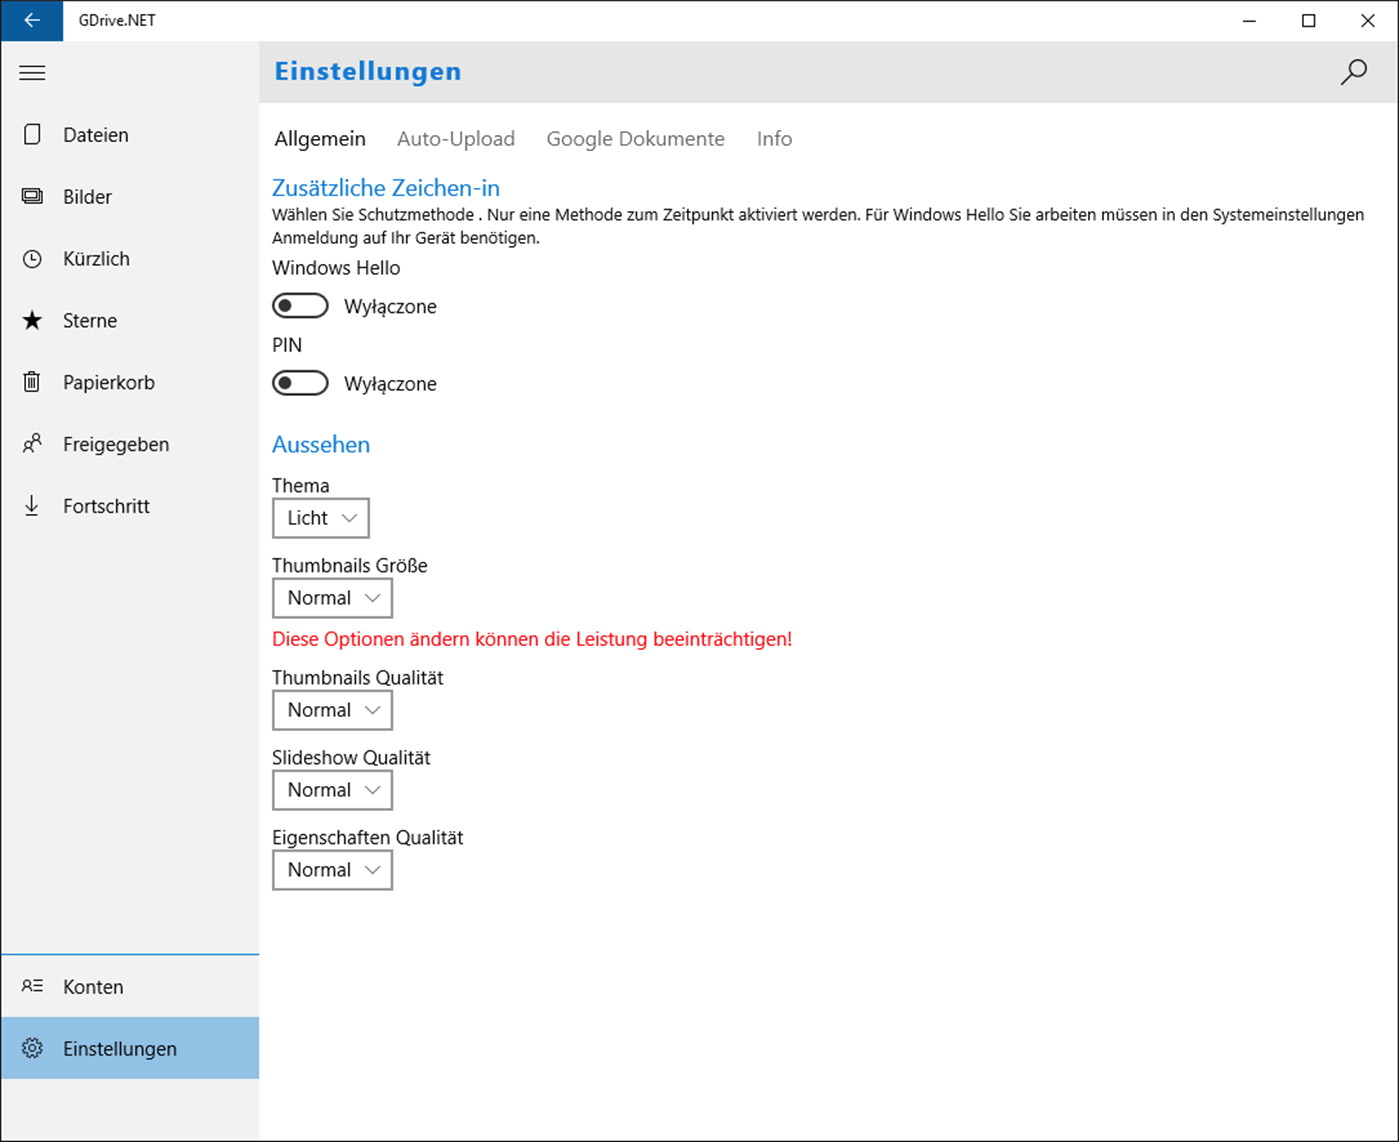Toggle the Windows Hello switch
Image resolution: width=1399 pixels, height=1142 pixels.
point(300,306)
